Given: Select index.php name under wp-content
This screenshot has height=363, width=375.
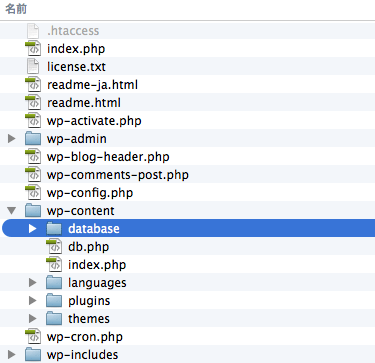Looking at the screenshot, I should pyautogui.click(x=97, y=265).
